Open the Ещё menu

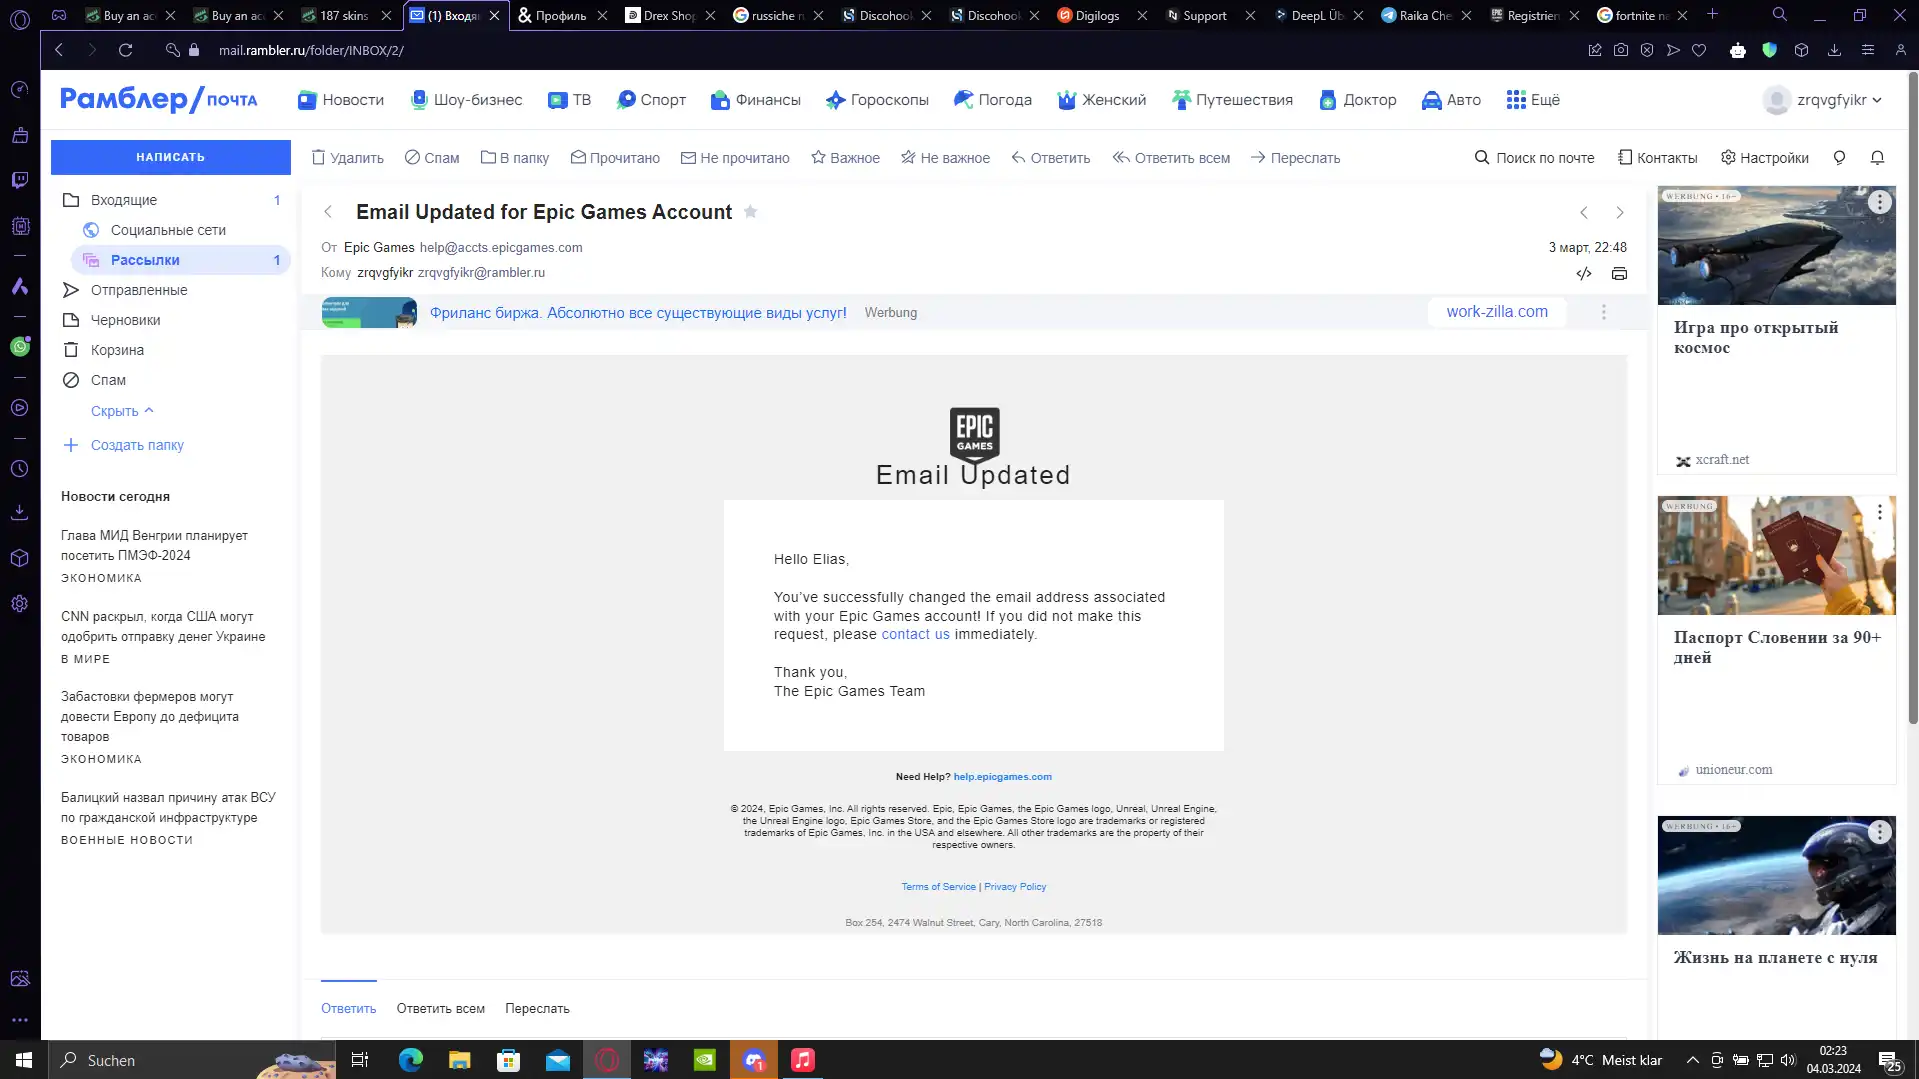click(1533, 100)
